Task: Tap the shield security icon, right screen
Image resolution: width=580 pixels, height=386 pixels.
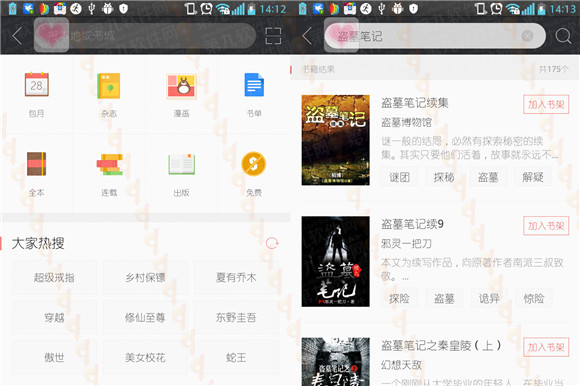Action: point(414,9)
